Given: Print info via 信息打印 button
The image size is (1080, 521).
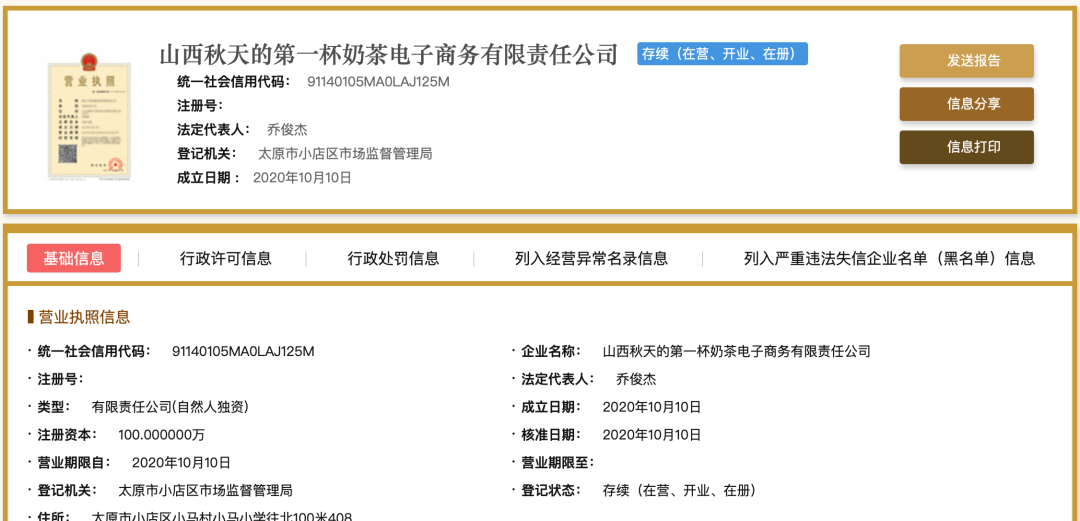Looking at the screenshot, I should coord(966,147).
